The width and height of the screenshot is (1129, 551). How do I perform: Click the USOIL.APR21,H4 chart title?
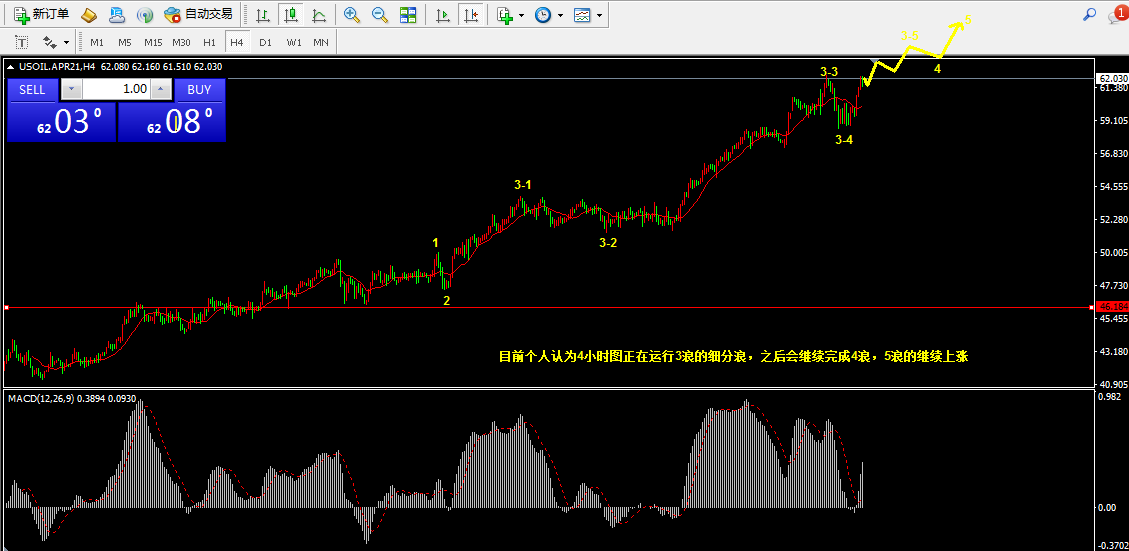click(58, 67)
